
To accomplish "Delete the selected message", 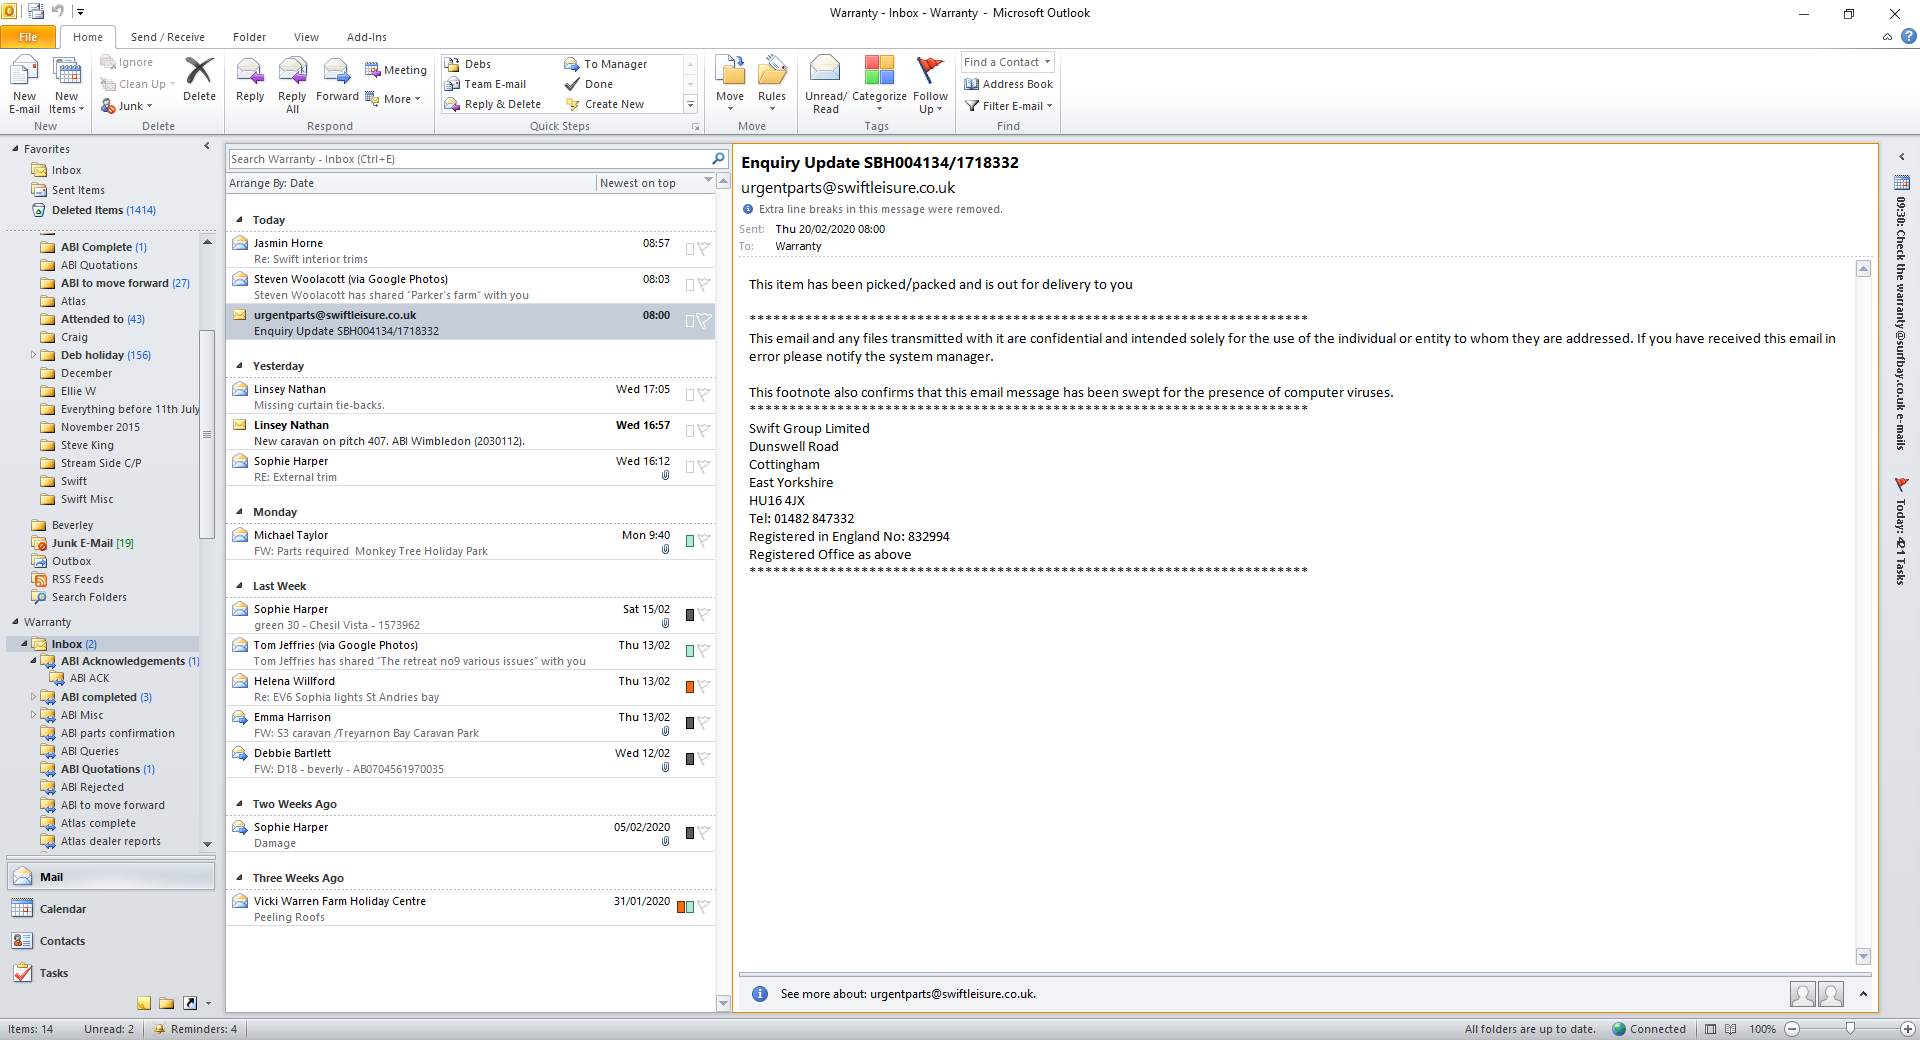I will click(199, 79).
